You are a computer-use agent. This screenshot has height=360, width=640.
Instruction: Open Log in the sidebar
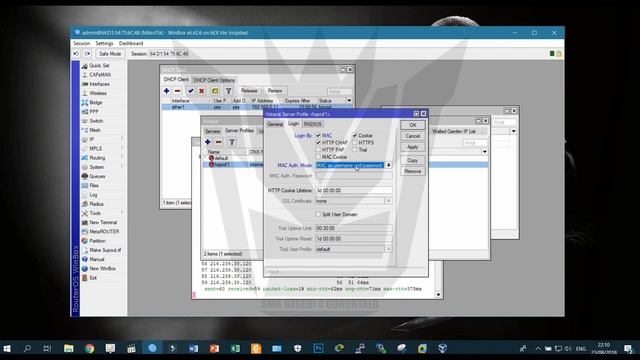pos(93,195)
